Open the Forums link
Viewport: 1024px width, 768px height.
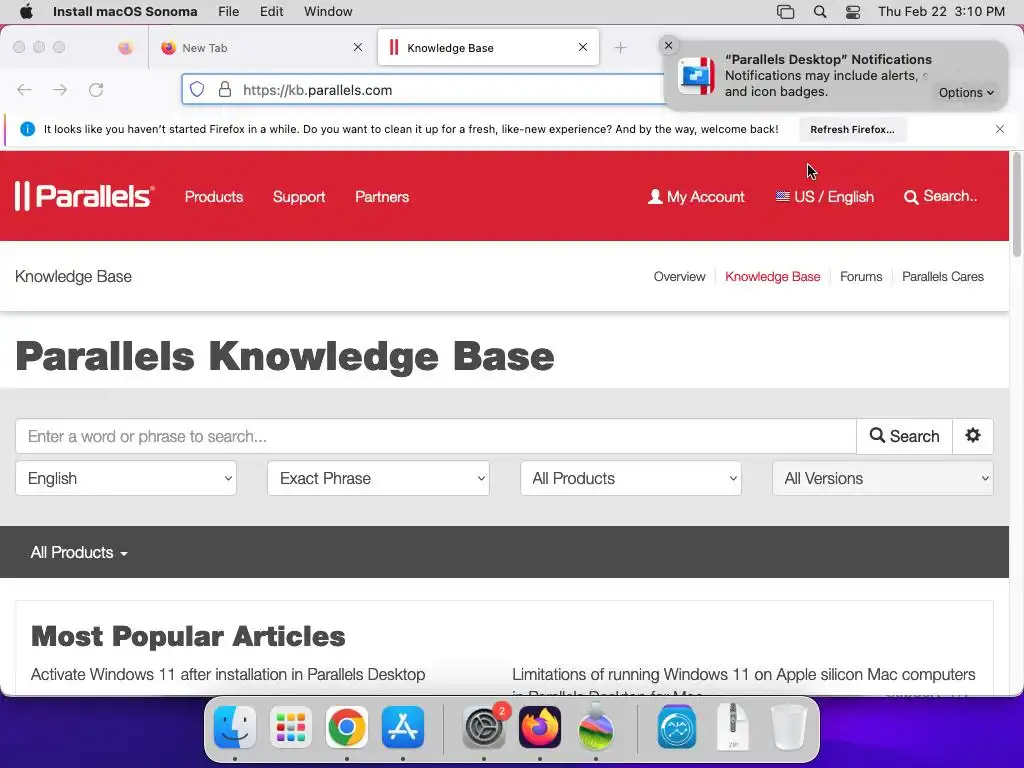click(861, 276)
